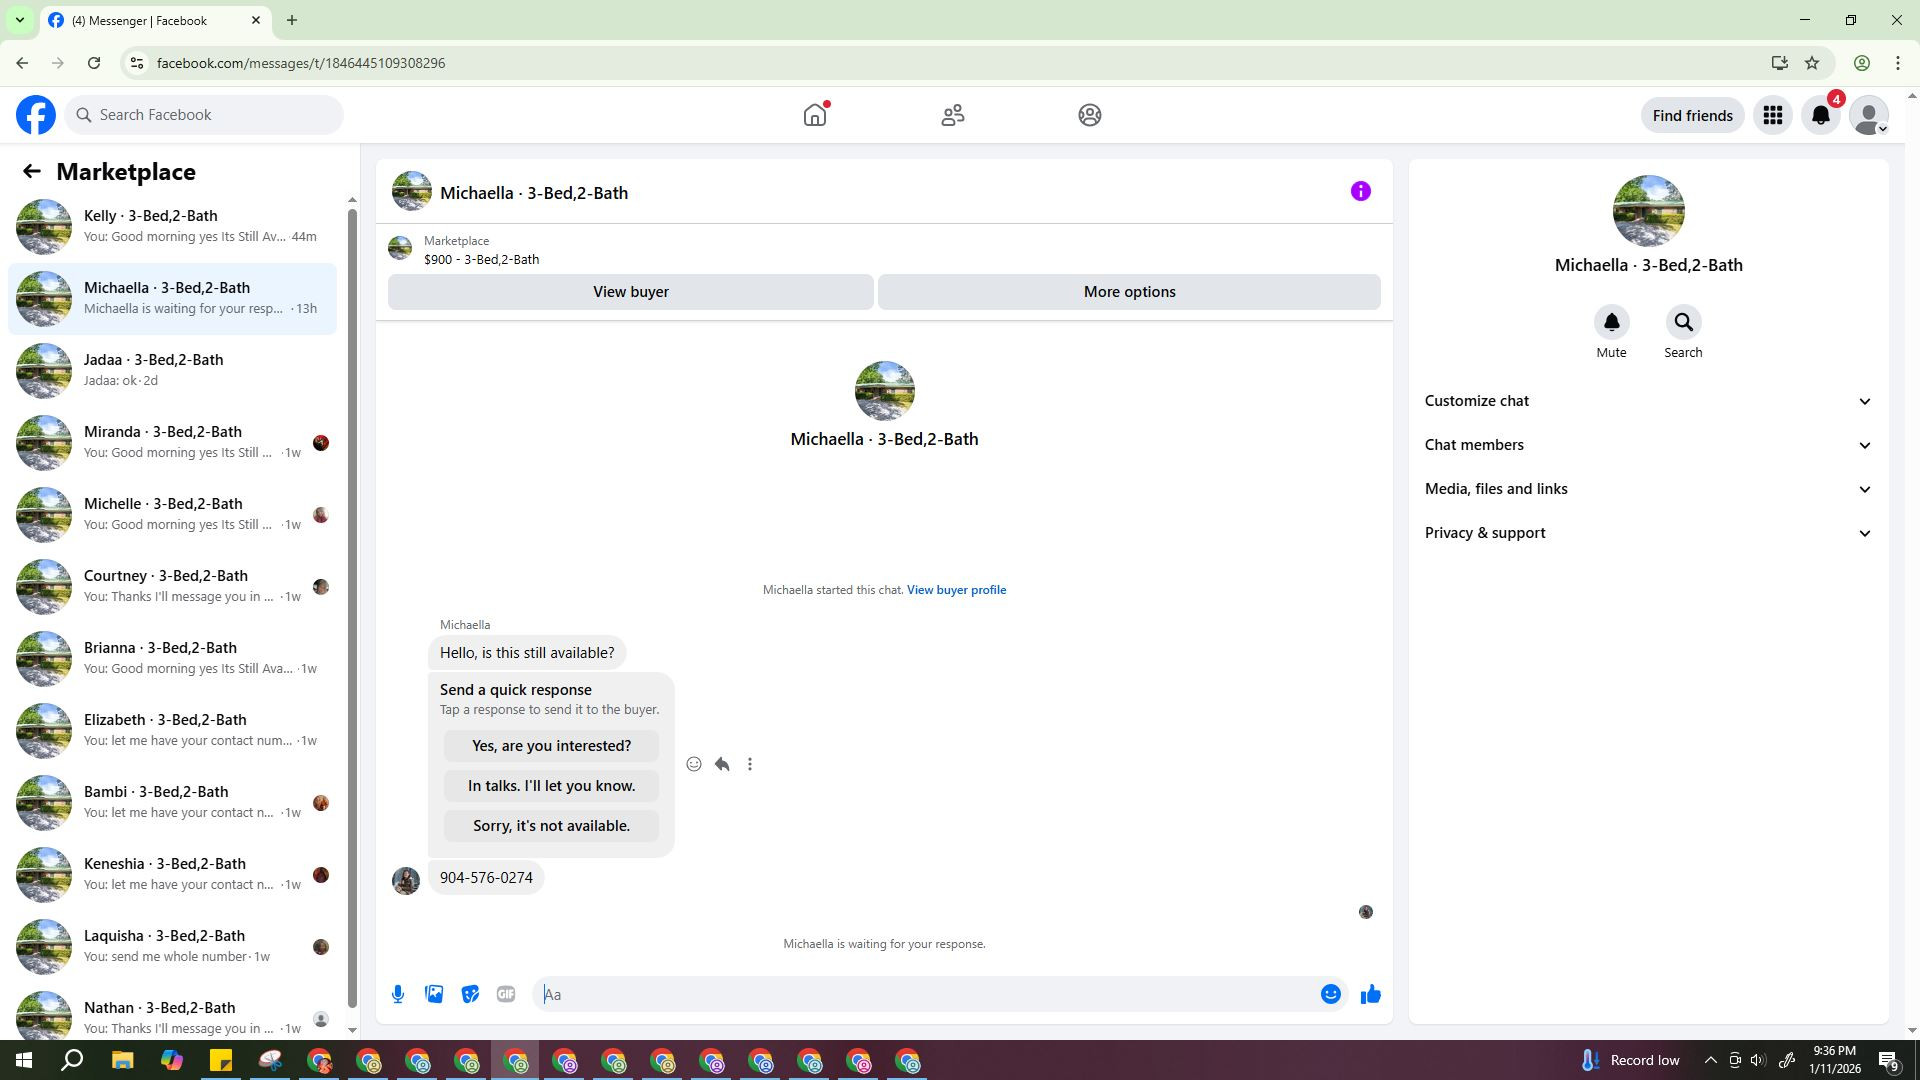This screenshot has height=1080, width=1920.
Task: Expand the Privacy & support section
Action: 1648,533
